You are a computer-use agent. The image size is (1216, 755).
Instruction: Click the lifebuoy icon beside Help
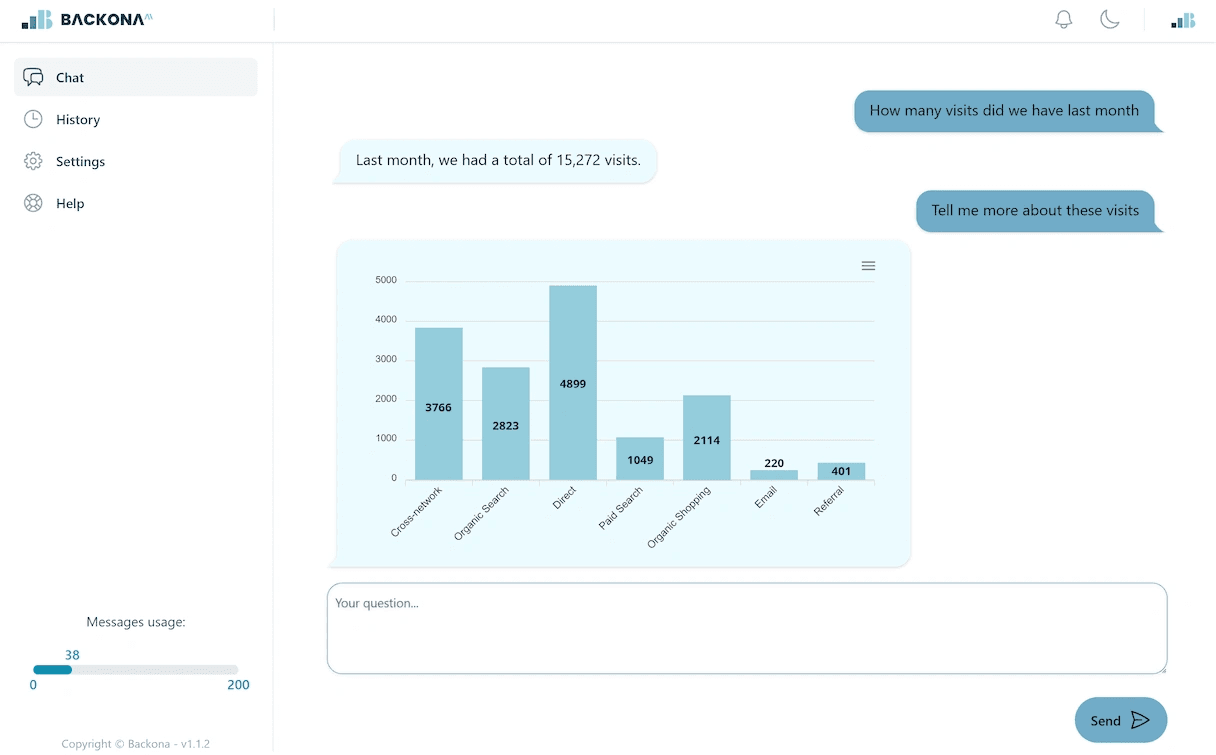point(33,203)
